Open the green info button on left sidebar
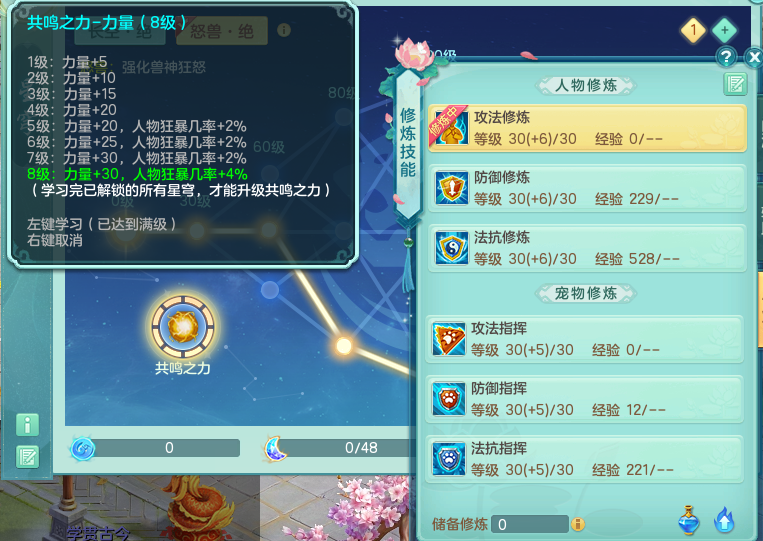 (x=27, y=425)
